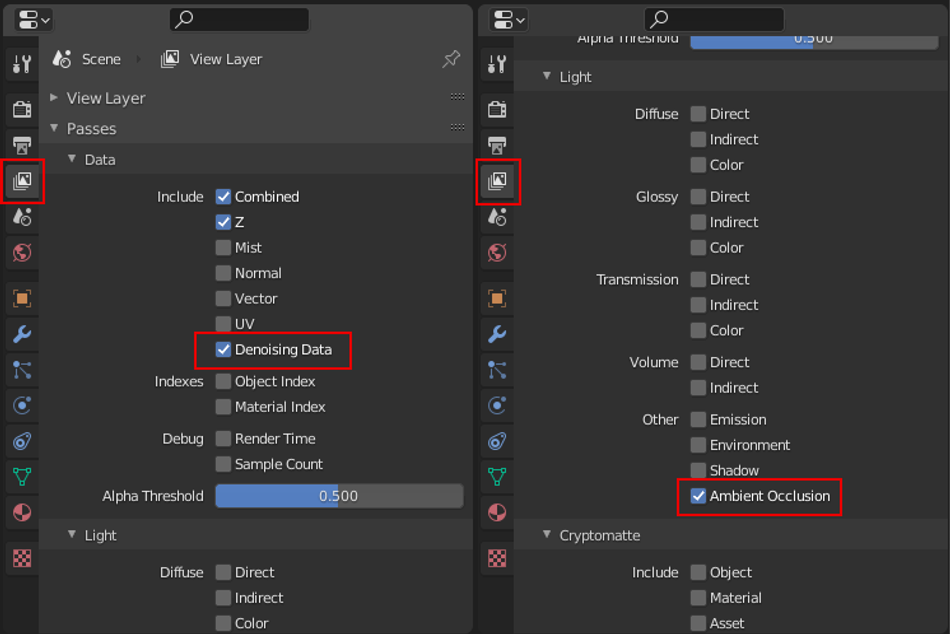This screenshot has width=950, height=634.
Task: Uncheck Ambient Occlusion pass
Action: [x=698, y=496]
